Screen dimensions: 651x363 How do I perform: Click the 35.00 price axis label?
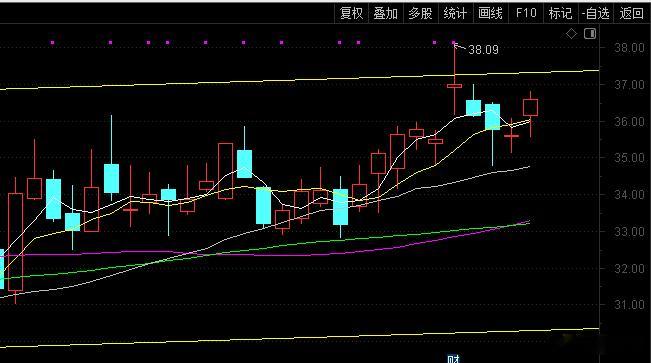pyautogui.click(x=629, y=158)
